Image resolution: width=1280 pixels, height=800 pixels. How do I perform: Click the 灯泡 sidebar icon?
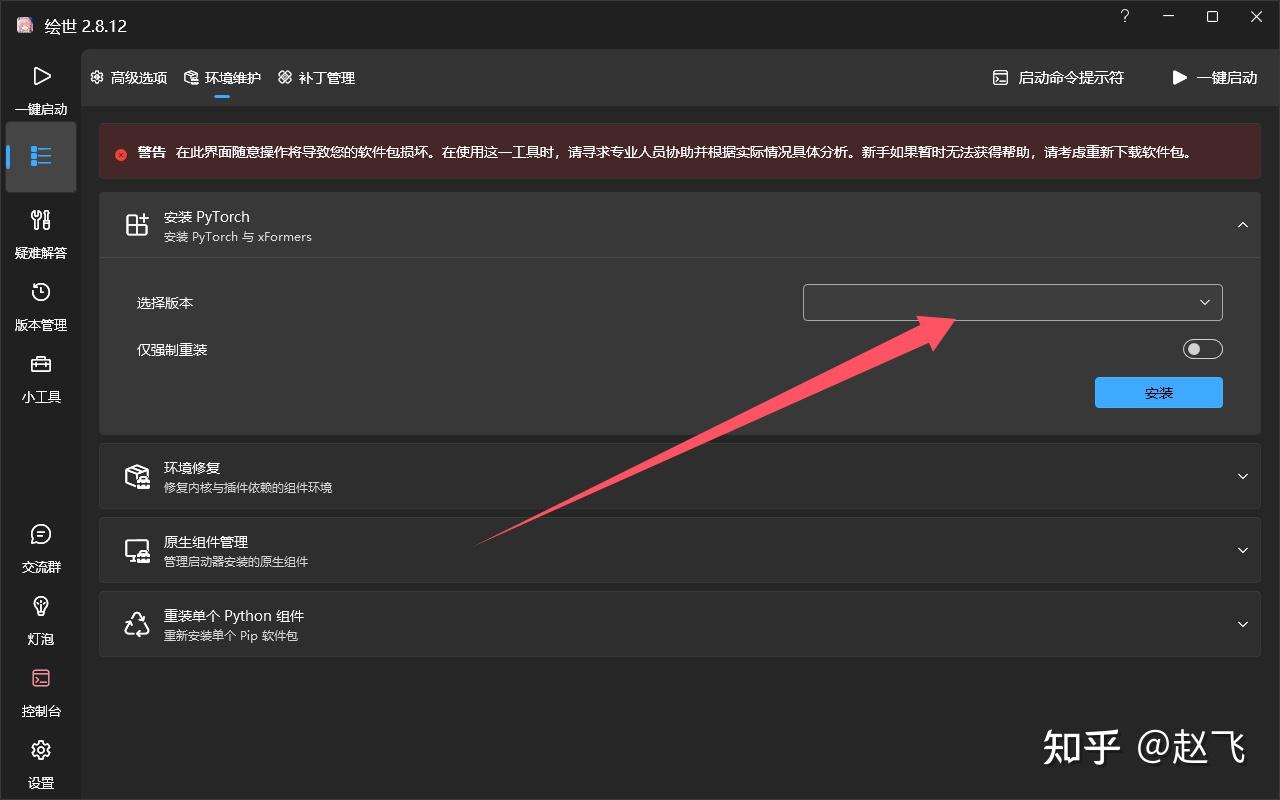pos(41,618)
